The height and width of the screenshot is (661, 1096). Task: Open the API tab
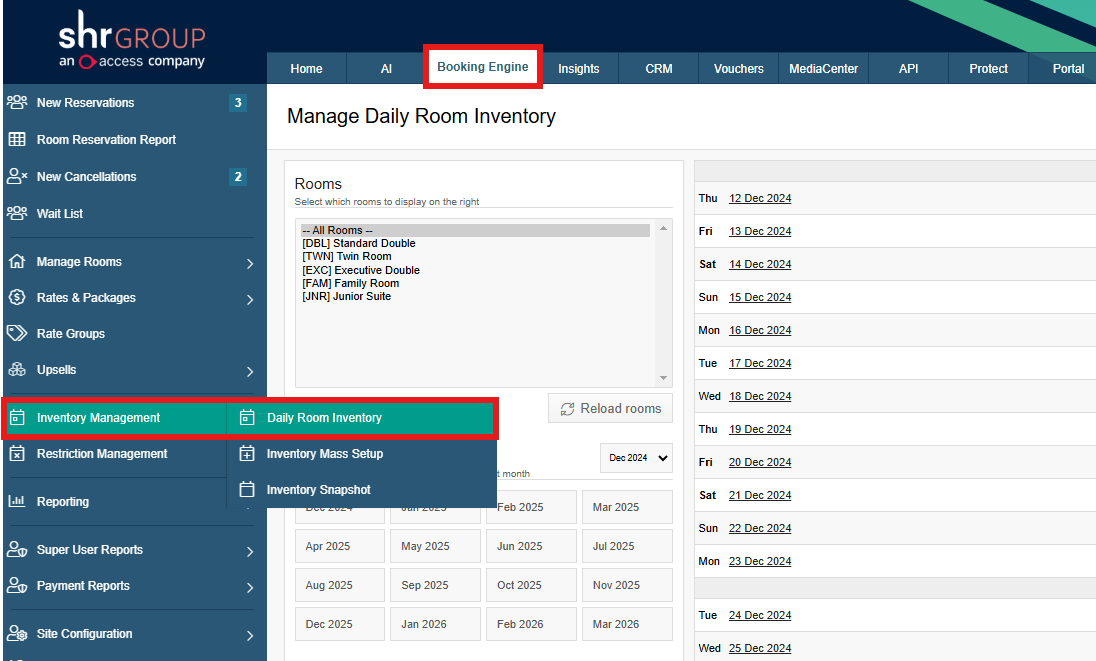pyautogui.click(x=908, y=68)
